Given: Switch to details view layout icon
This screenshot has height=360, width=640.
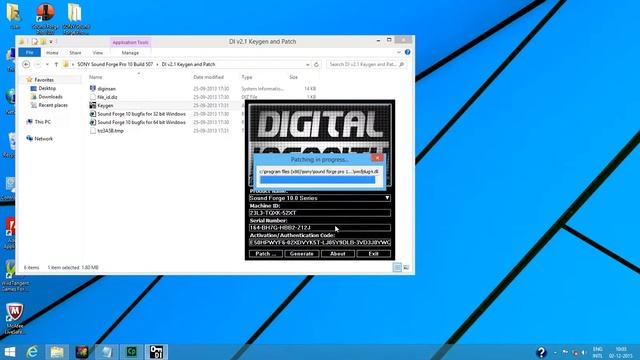Looking at the screenshot, I should (x=397, y=267).
